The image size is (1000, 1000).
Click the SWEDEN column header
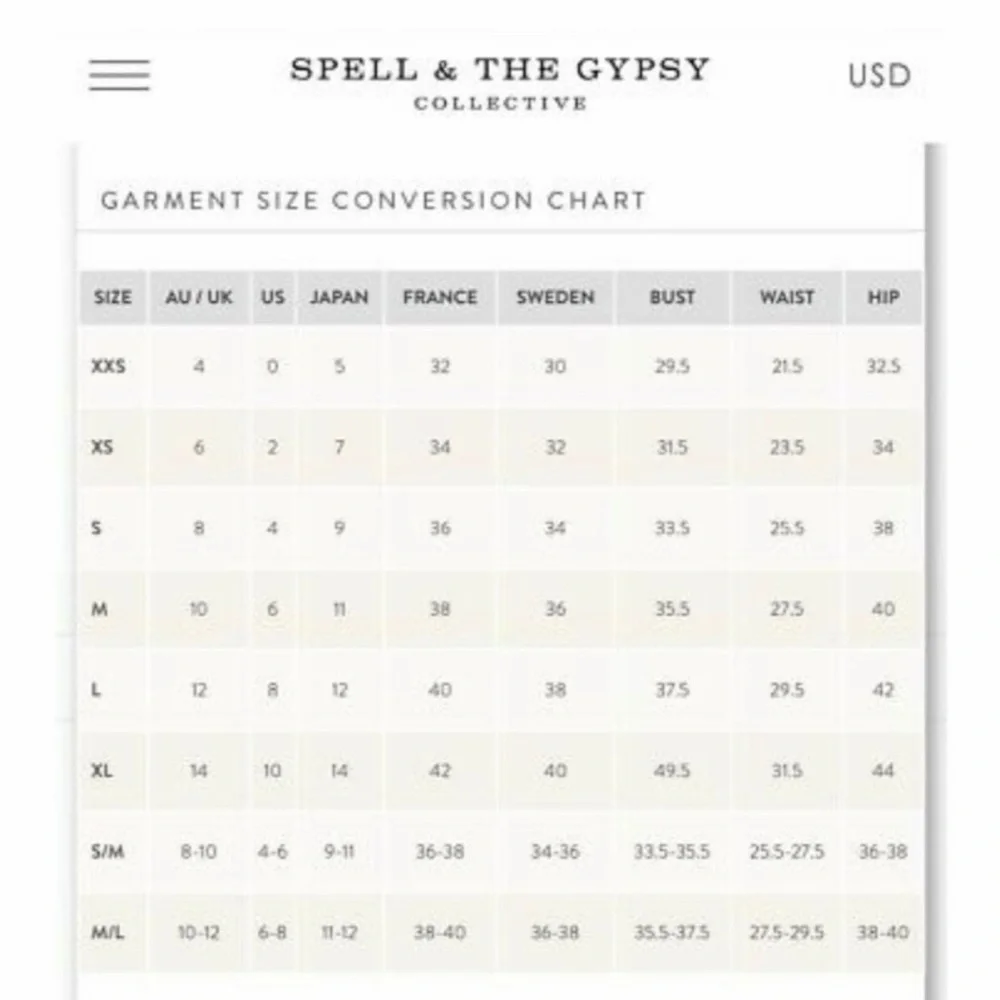click(555, 297)
